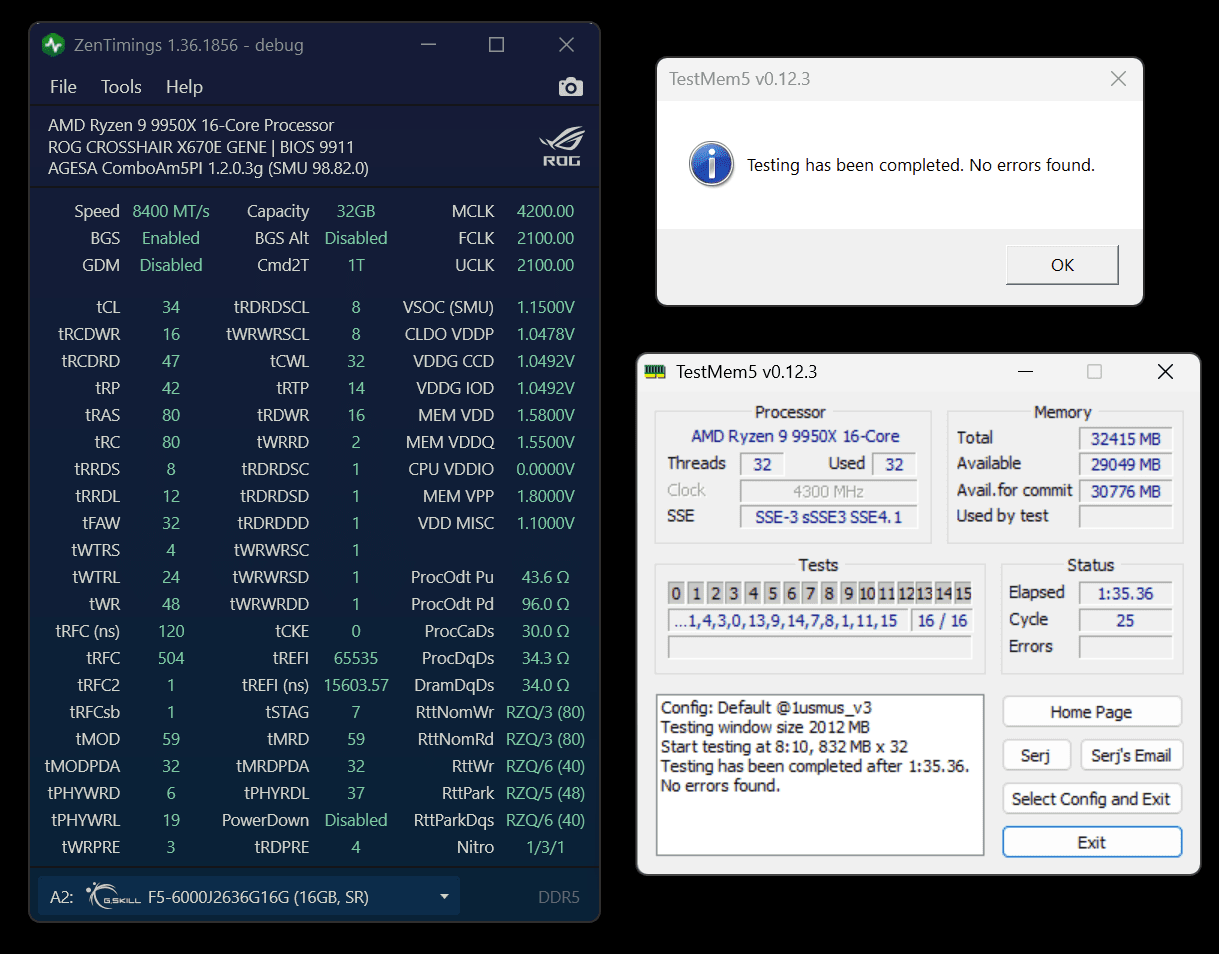Maximize the ZenTimings window
Screen dimensions: 1219x954
pos(496,45)
